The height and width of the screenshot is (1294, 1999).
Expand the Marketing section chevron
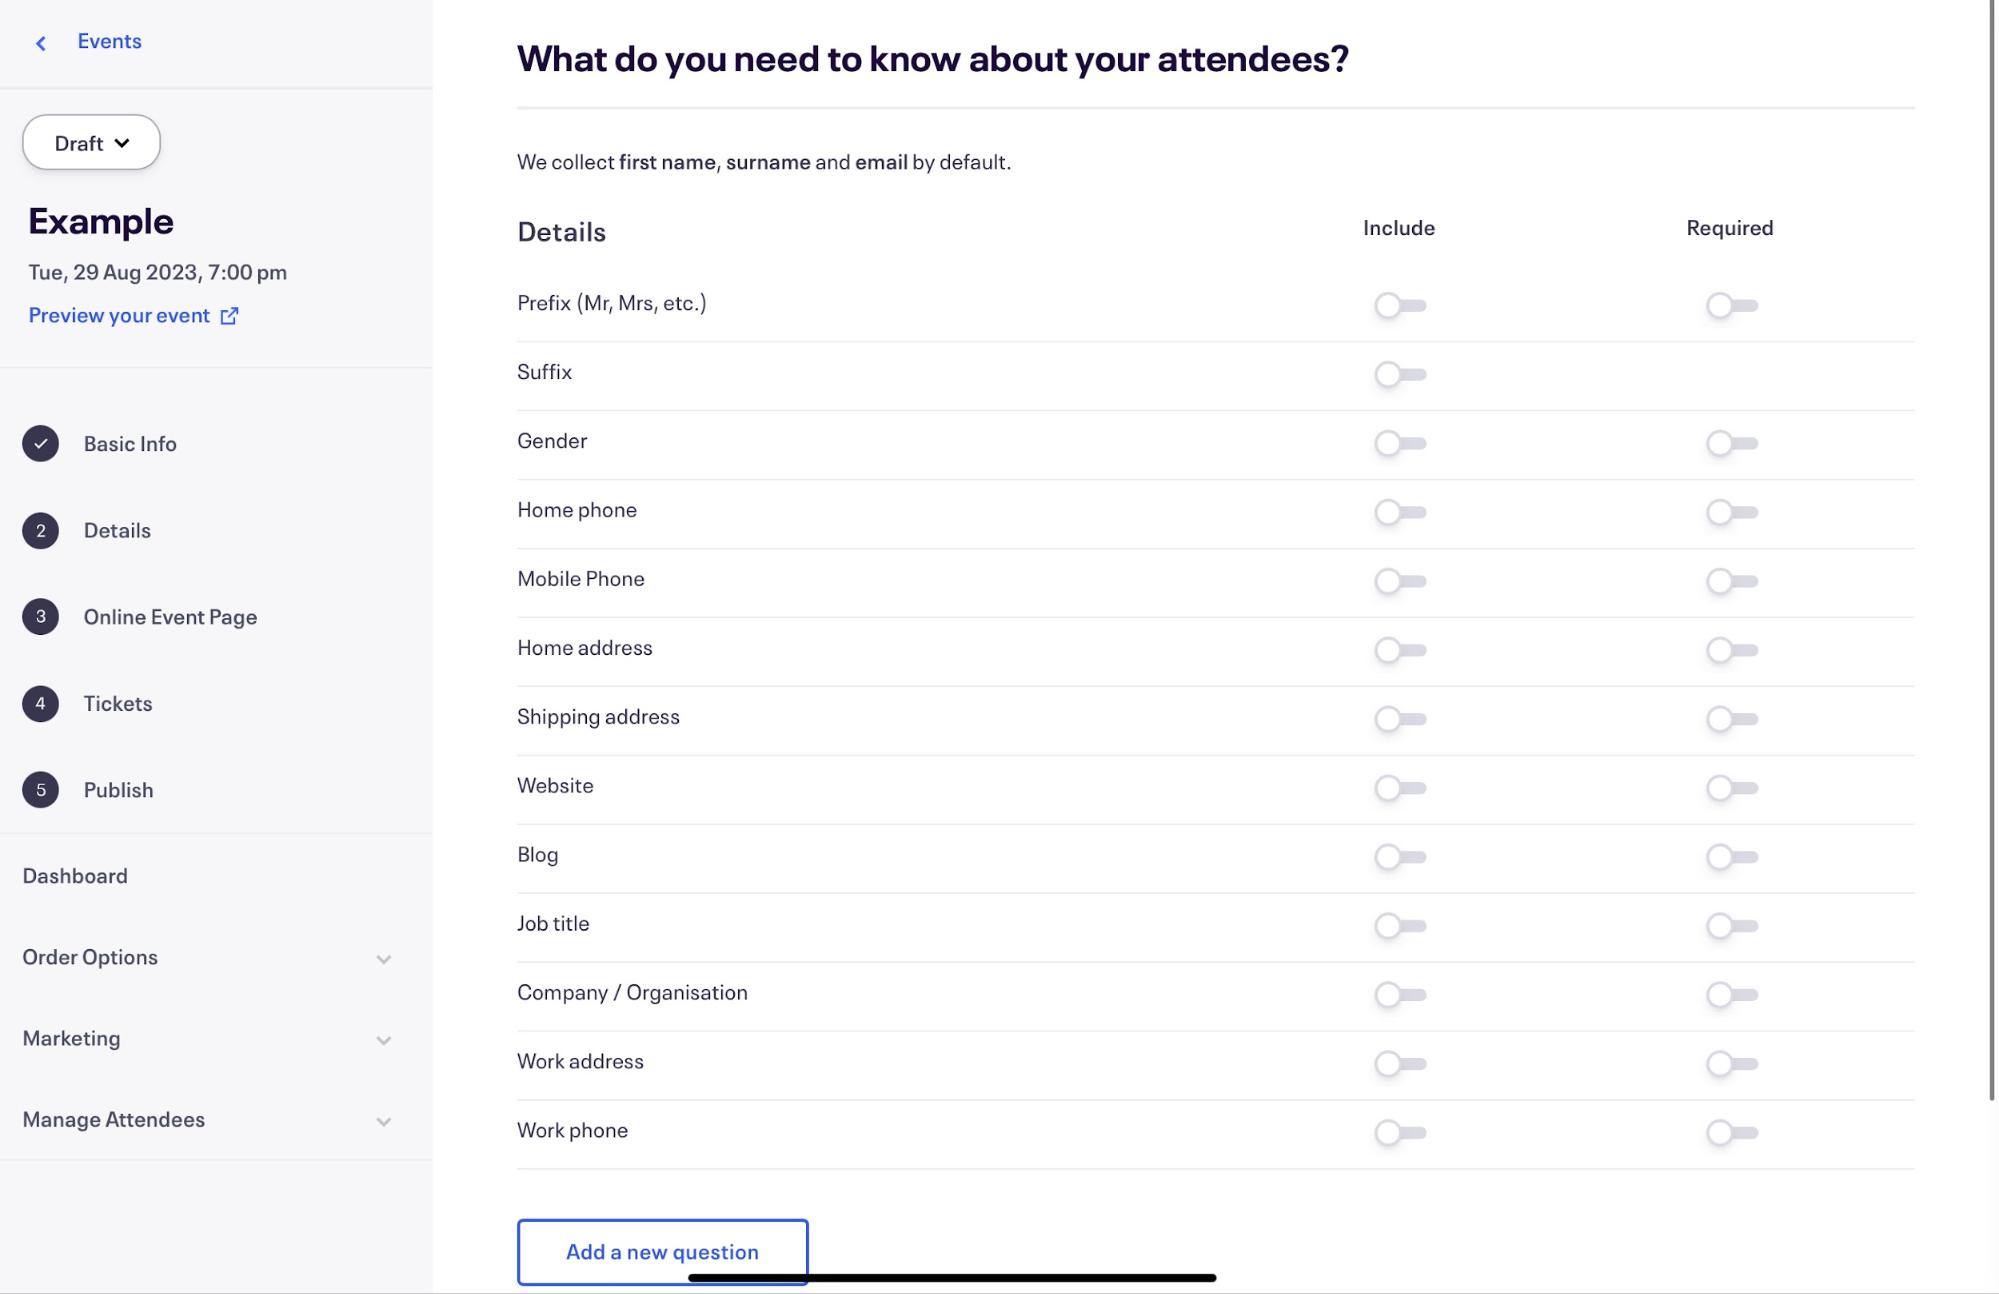point(383,1040)
